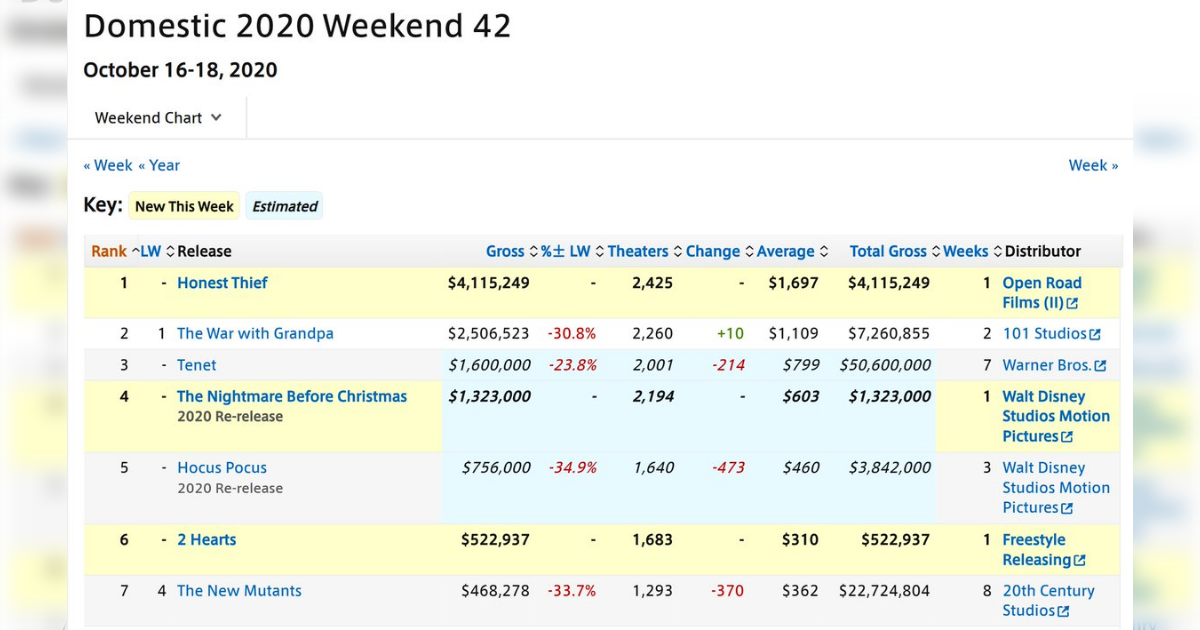The height and width of the screenshot is (630, 1200).
Task: Click the New This Week key swatch
Action: click(184, 207)
